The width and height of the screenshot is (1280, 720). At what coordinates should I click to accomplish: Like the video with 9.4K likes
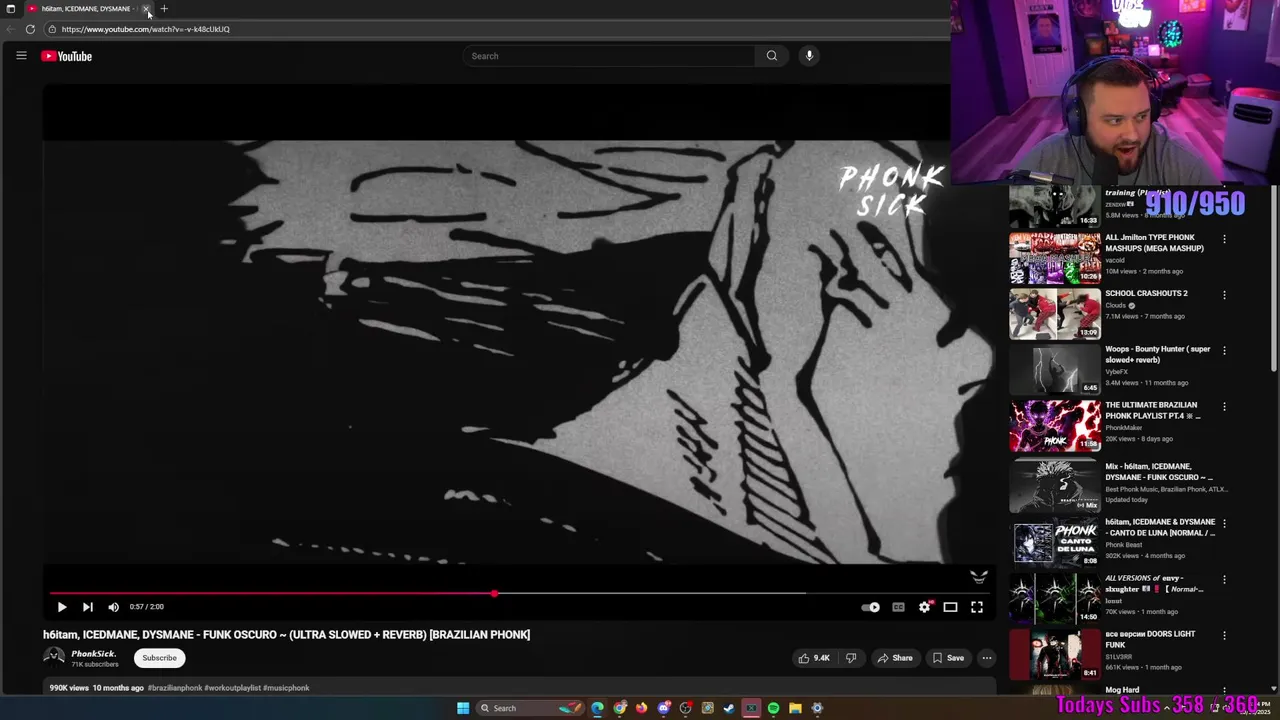pyautogui.click(x=814, y=658)
